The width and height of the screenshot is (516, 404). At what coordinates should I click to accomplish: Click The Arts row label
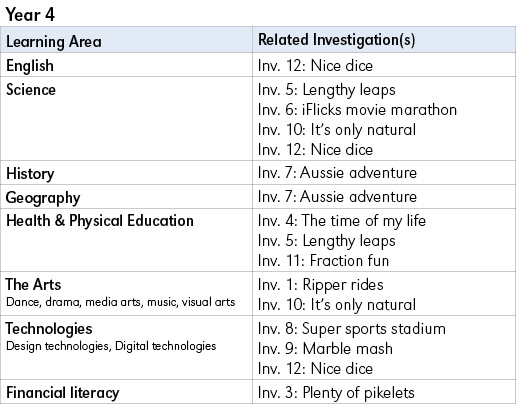coord(33,285)
